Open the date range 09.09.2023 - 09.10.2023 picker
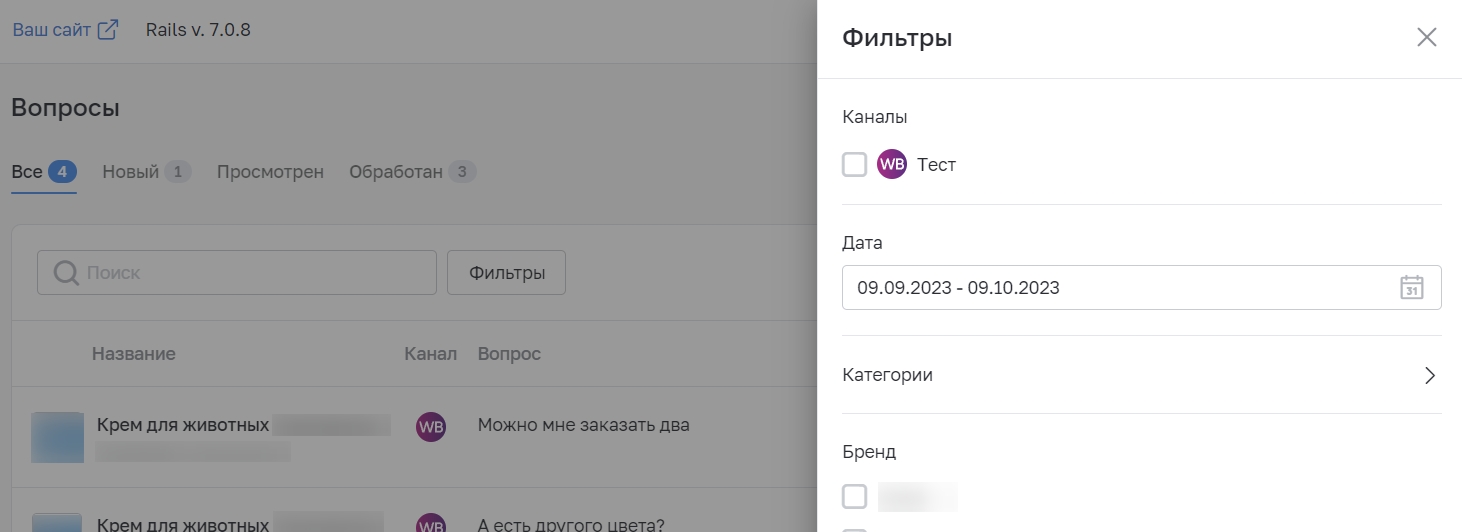The width and height of the screenshot is (1462, 532). [x=1141, y=288]
